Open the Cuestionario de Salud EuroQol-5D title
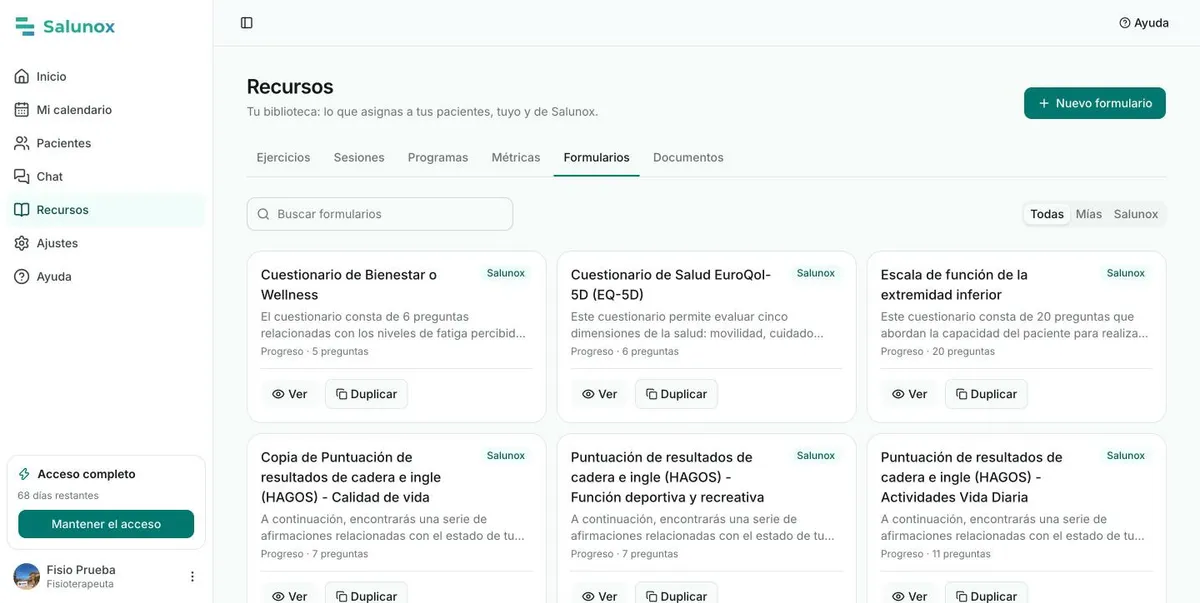The height and width of the screenshot is (603, 1200). coord(671,285)
